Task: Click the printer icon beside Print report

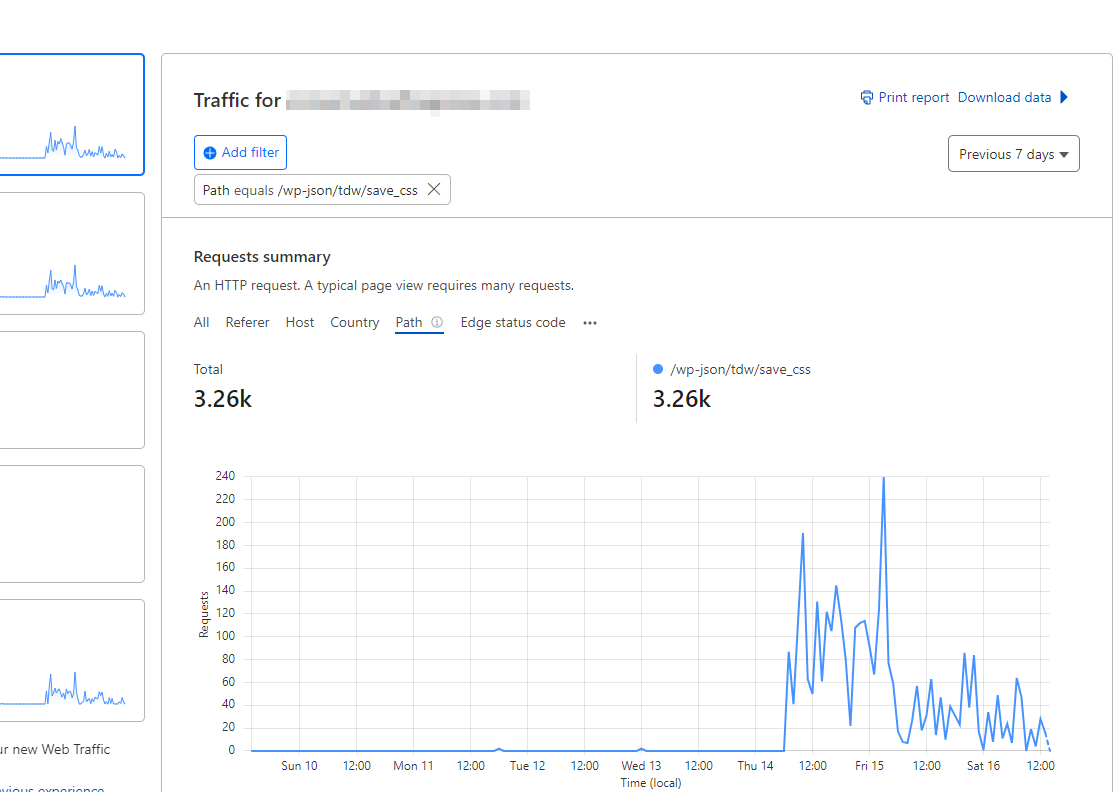Action: click(866, 98)
